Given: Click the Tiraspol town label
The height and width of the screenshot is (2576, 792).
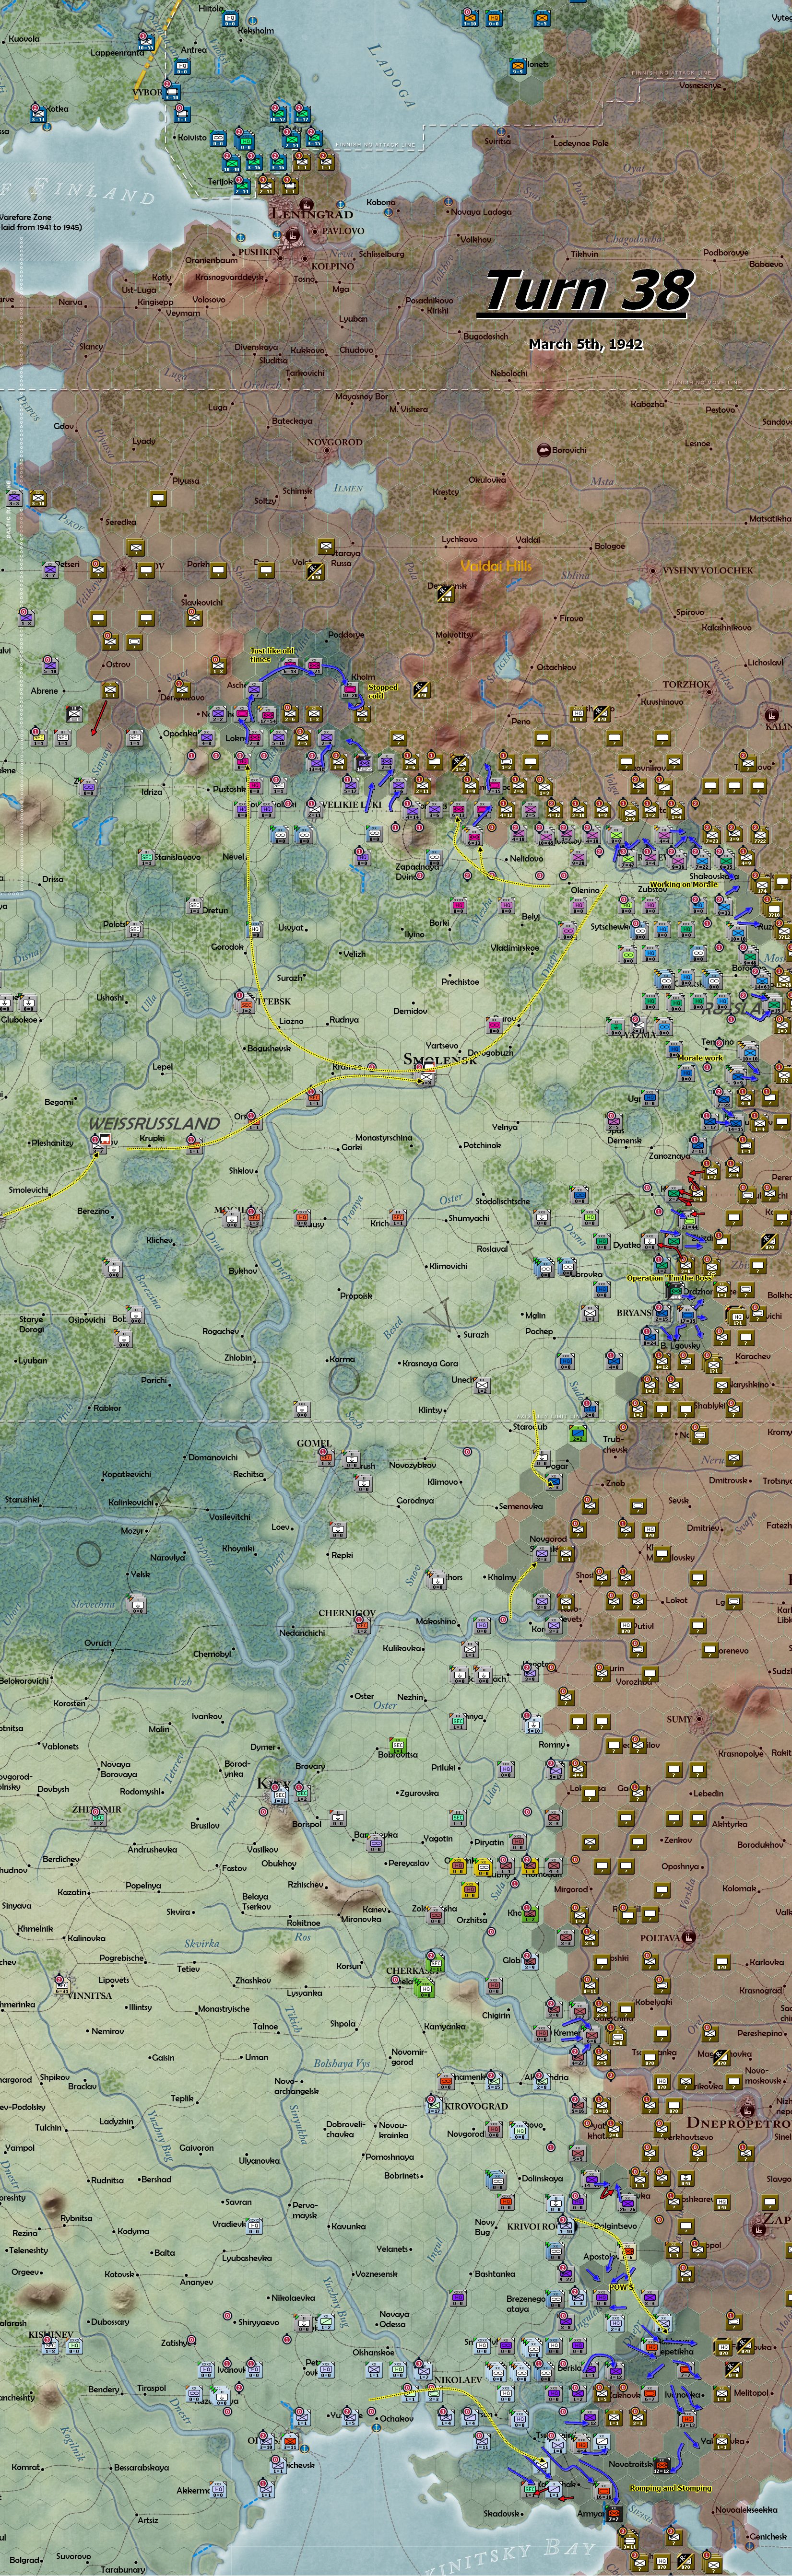Looking at the screenshot, I should (x=151, y=2387).
